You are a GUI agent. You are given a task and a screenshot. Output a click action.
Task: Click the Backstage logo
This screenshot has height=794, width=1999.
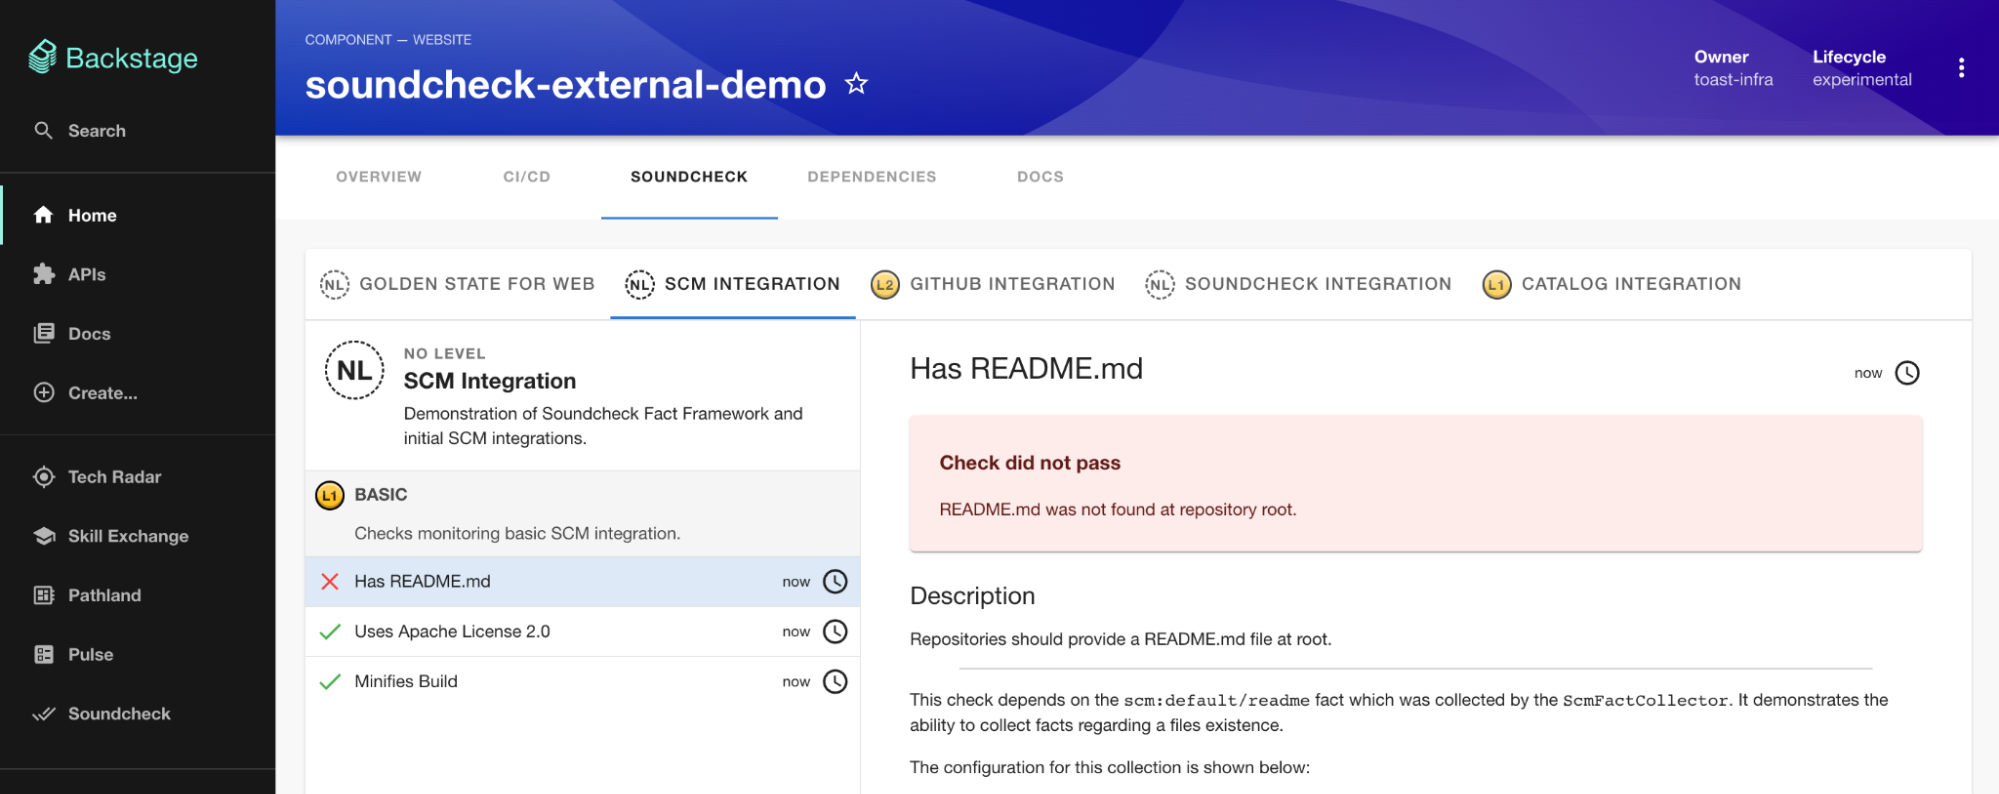point(113,57)
